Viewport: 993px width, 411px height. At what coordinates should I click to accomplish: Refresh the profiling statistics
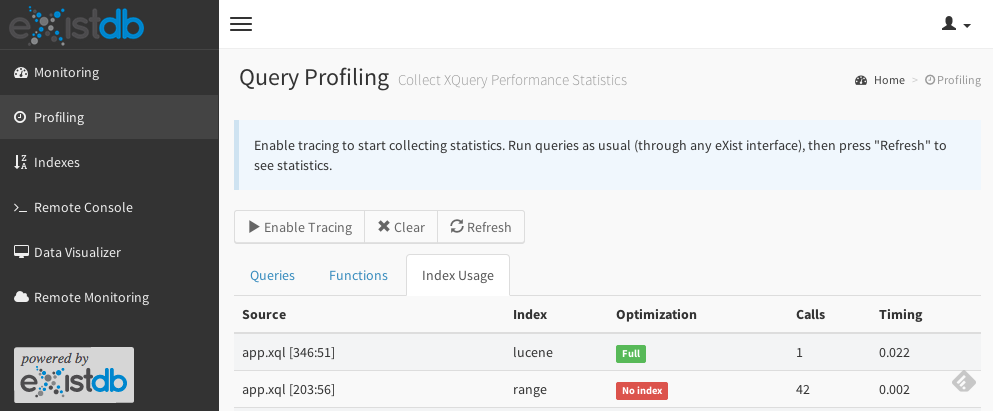point(481,227)
